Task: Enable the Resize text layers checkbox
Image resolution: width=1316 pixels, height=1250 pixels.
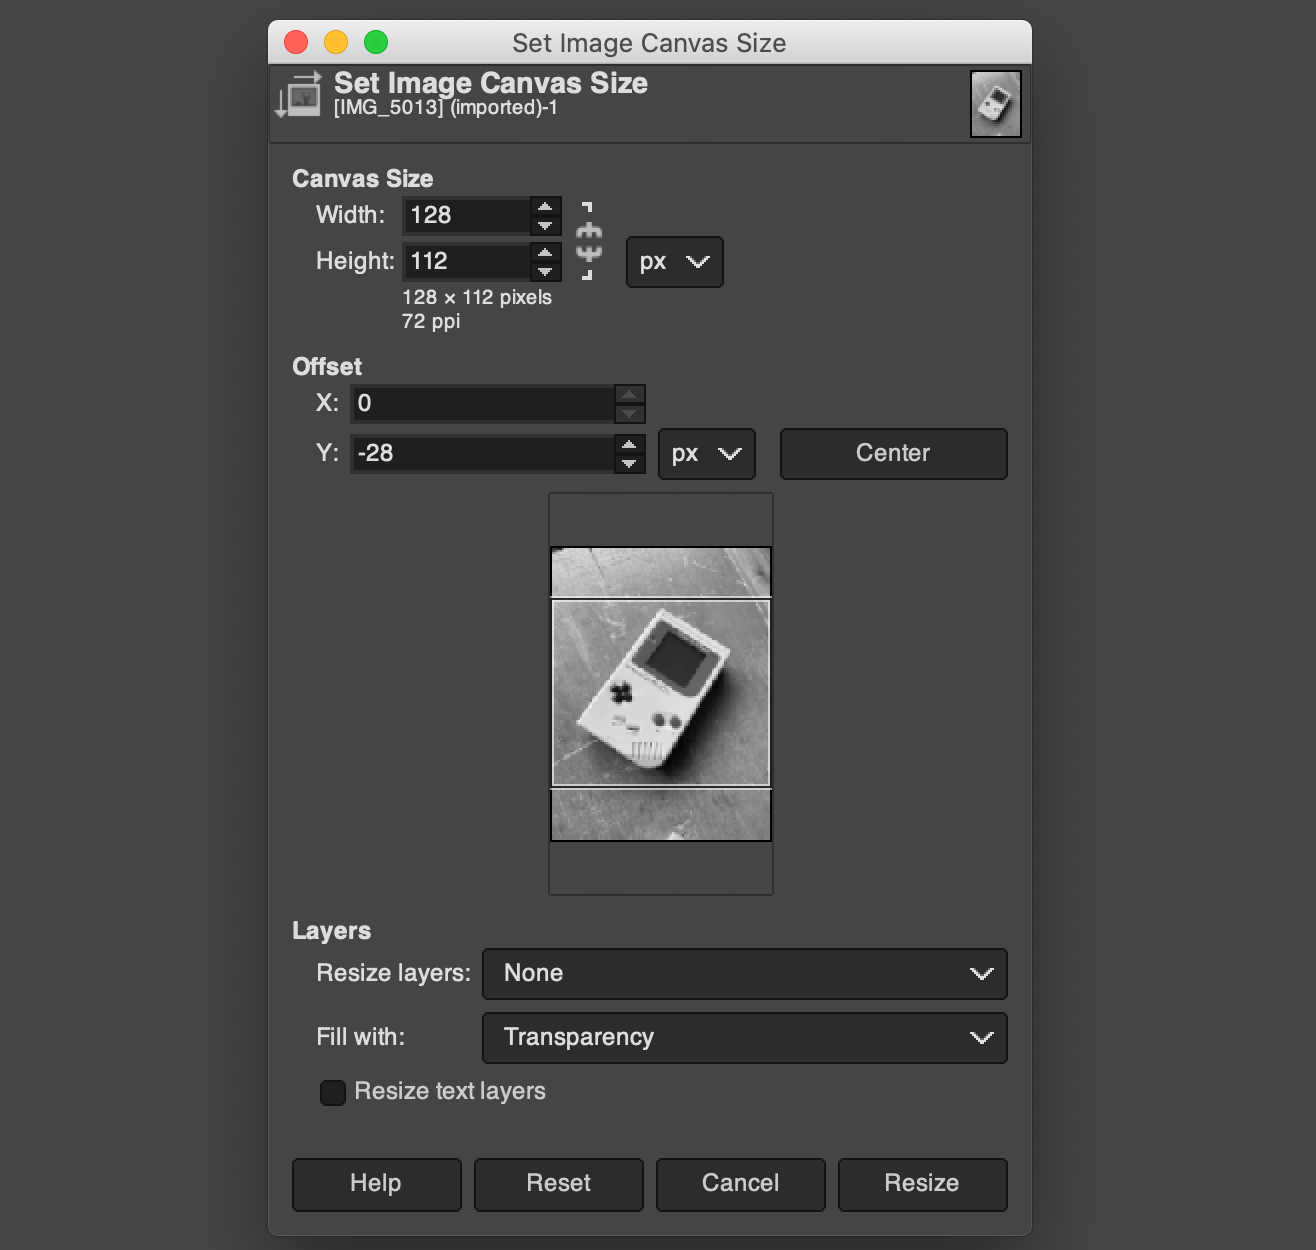Action: pos(333,1092)
